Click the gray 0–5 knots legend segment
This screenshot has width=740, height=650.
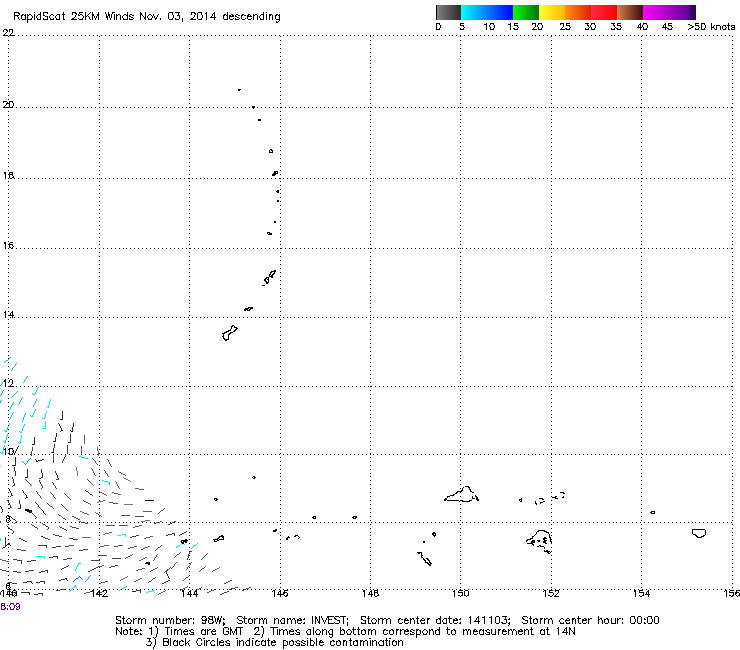[x=448, y=12]
